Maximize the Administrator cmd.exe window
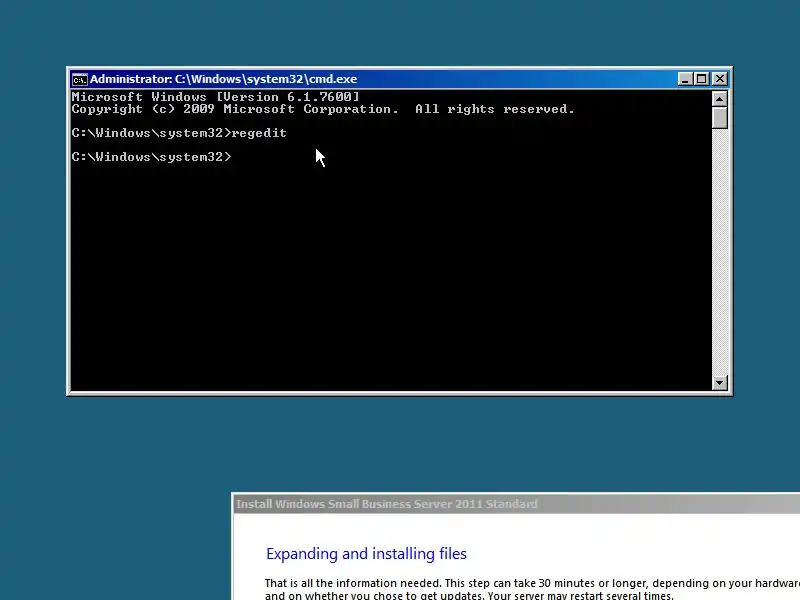Image resolution: width=800 pixels, height=600 pixels. click(x=702, y=79)
